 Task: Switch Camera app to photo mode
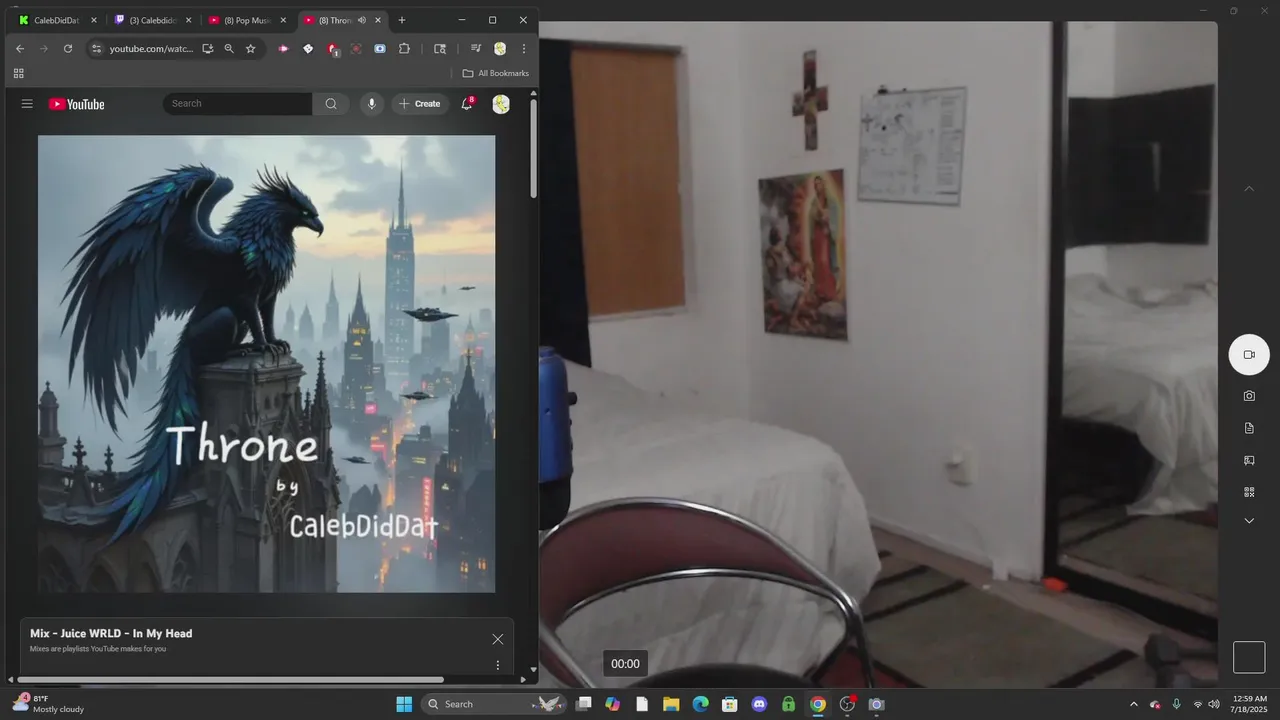1249,396
